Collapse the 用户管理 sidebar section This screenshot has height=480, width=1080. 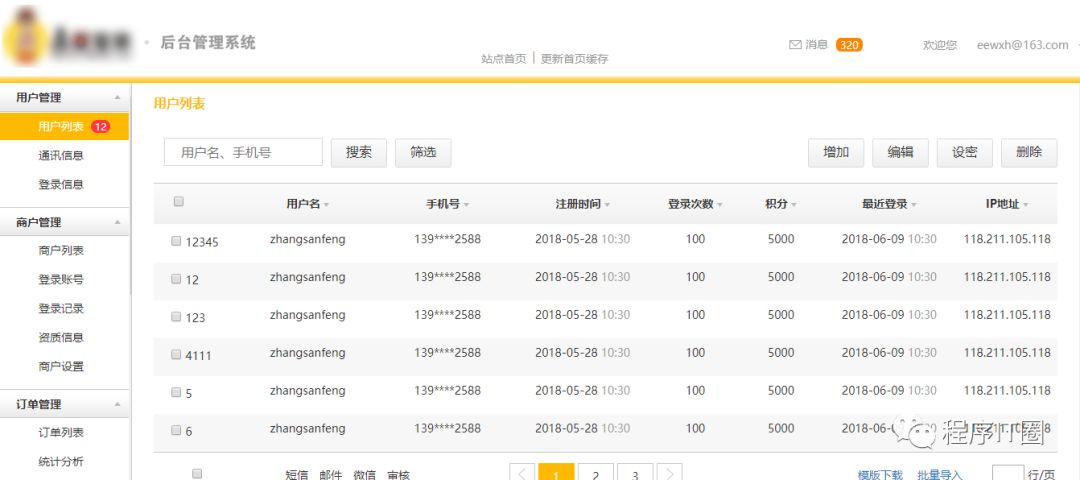point(117,98)
